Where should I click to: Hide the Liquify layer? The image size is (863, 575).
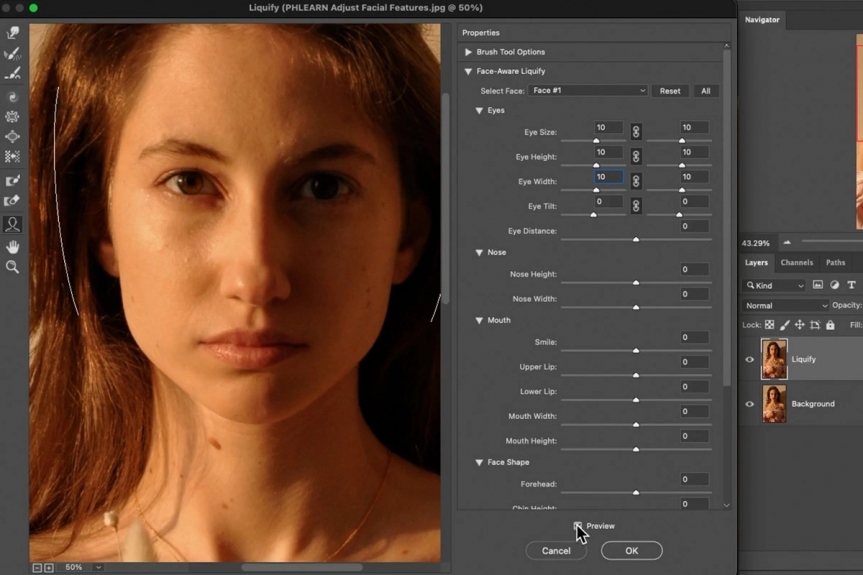pyautogui.click(x=750, y=360)
